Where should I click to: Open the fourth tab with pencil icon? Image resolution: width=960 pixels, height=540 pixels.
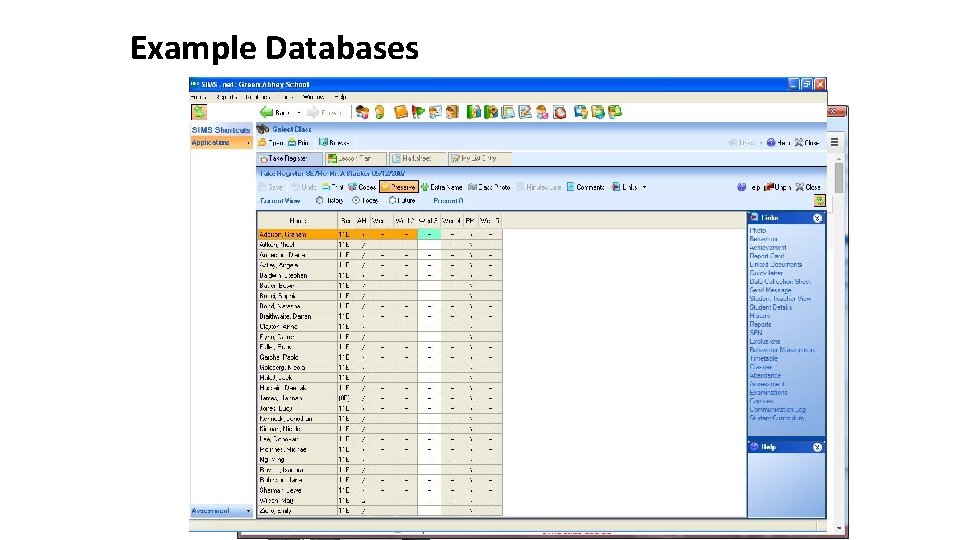(x=479, y=159)
